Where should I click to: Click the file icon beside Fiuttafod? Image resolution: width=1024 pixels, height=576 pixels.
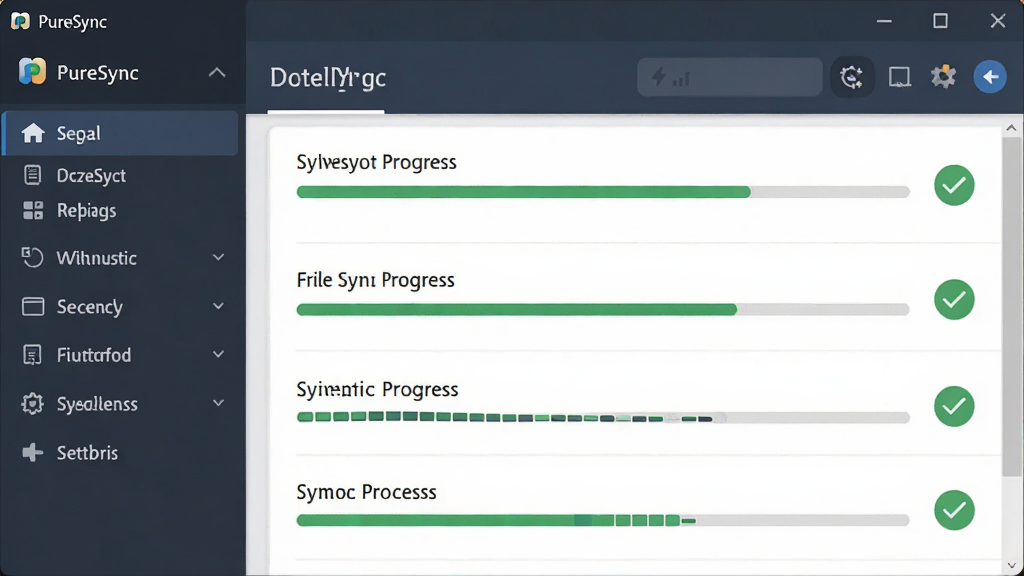coord(32,355)
